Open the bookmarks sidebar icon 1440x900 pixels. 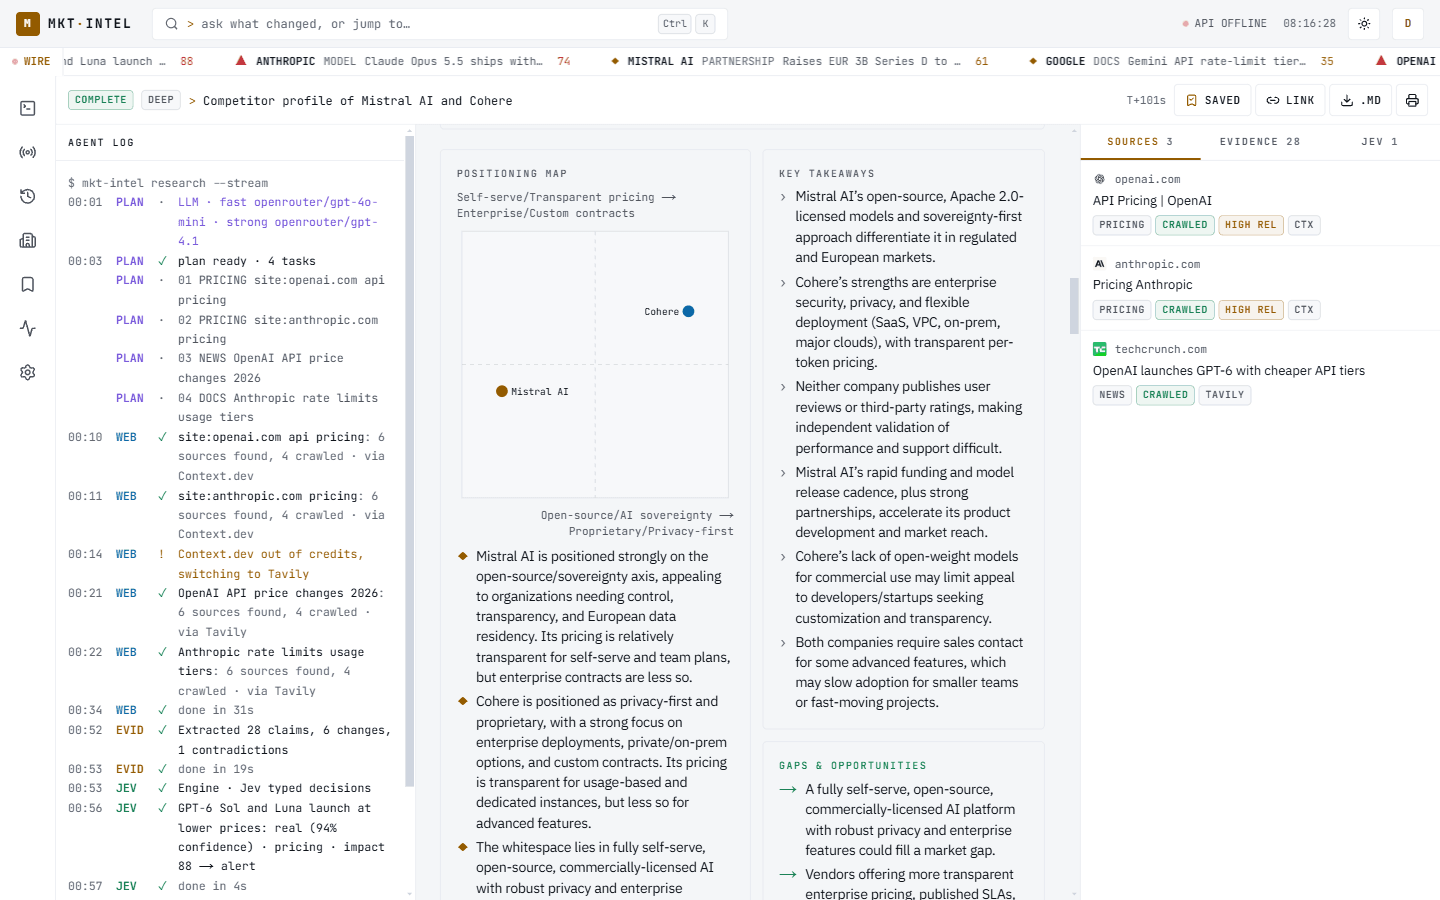28,284
